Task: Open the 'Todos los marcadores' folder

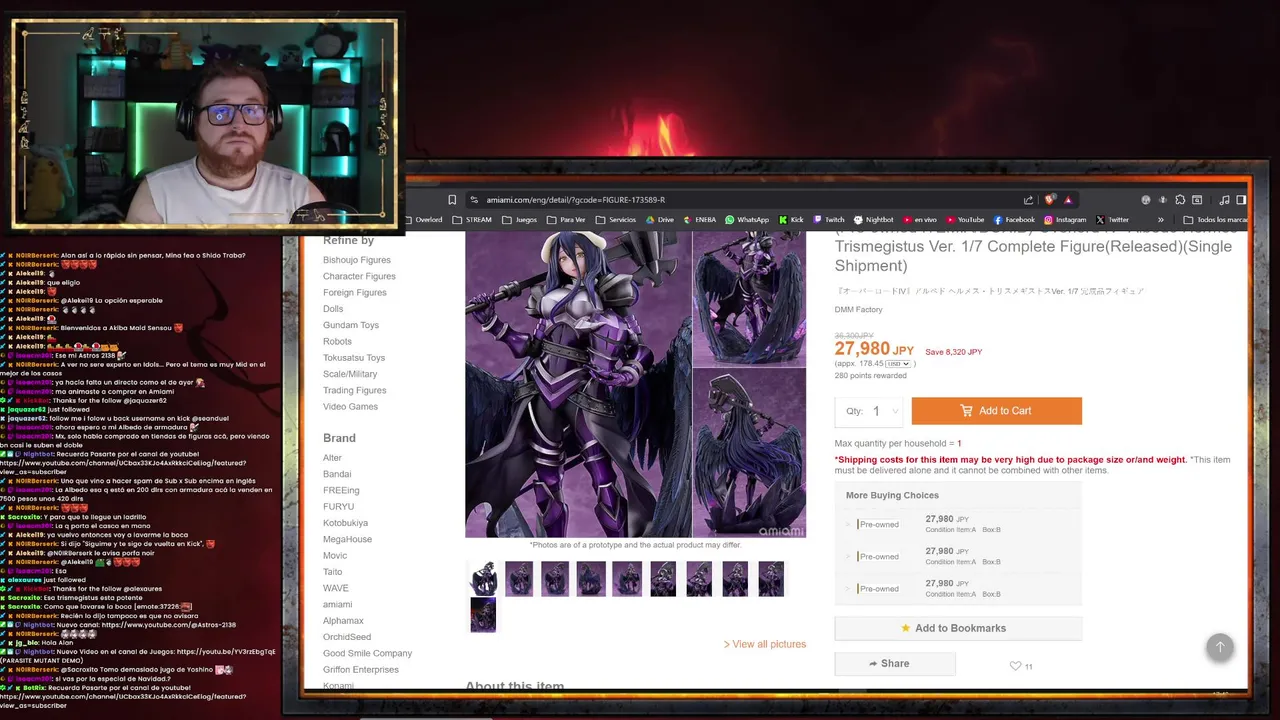Action: [x=1215, y=220]
